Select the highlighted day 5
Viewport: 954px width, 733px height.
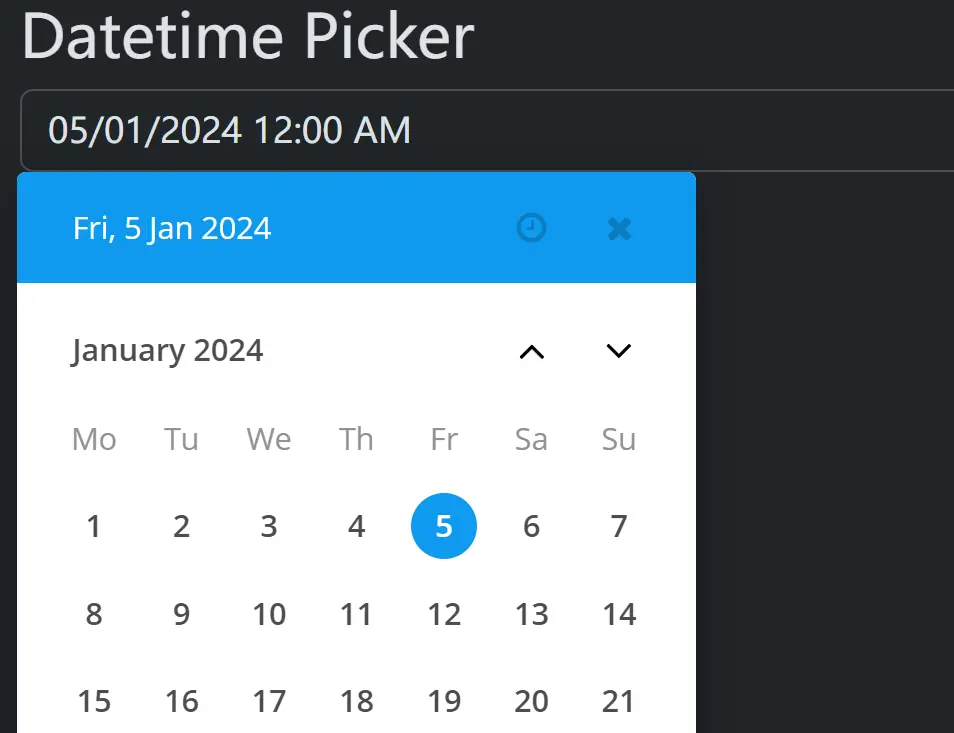tap(444, 526)
